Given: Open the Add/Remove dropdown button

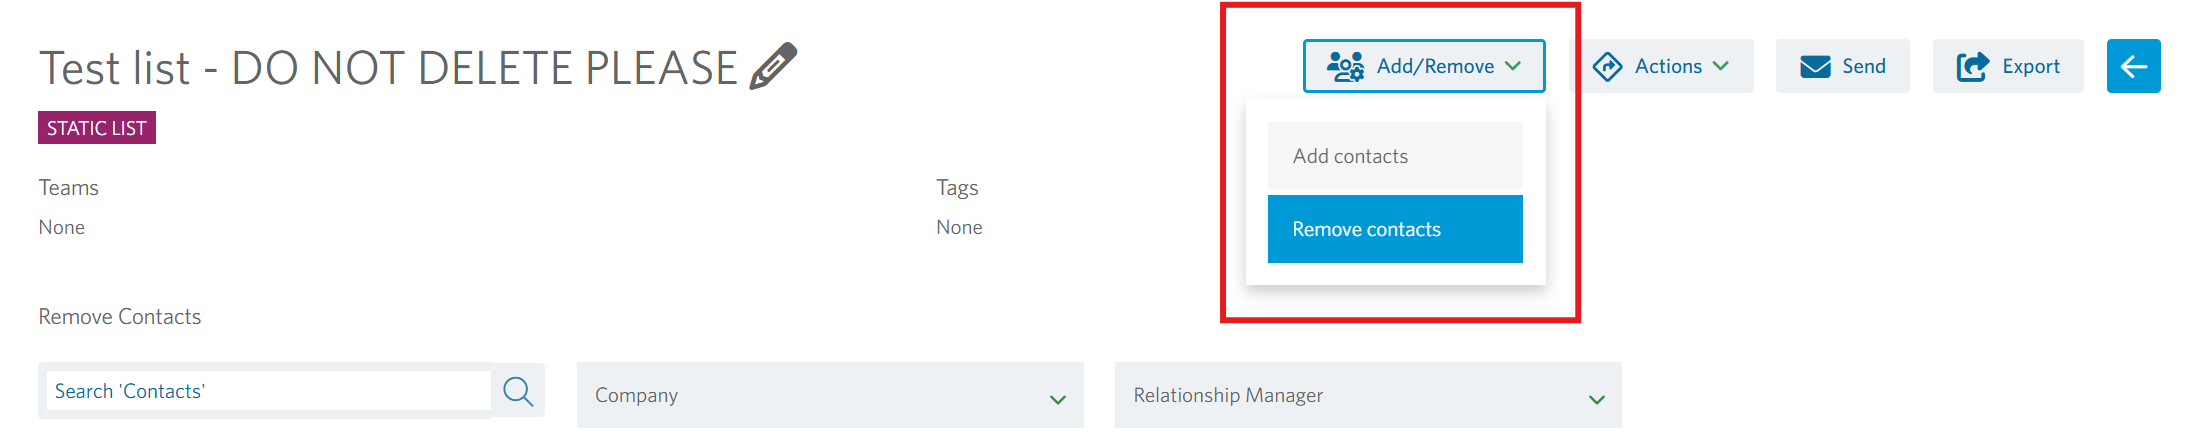Looking at the screenshot, I should click(1424, 66).
